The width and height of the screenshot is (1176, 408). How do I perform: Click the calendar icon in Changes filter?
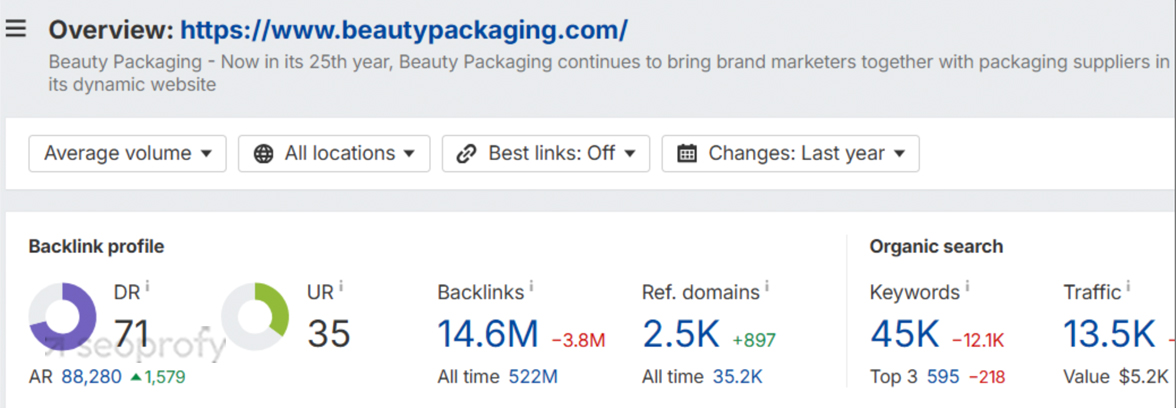coord(686,154)
